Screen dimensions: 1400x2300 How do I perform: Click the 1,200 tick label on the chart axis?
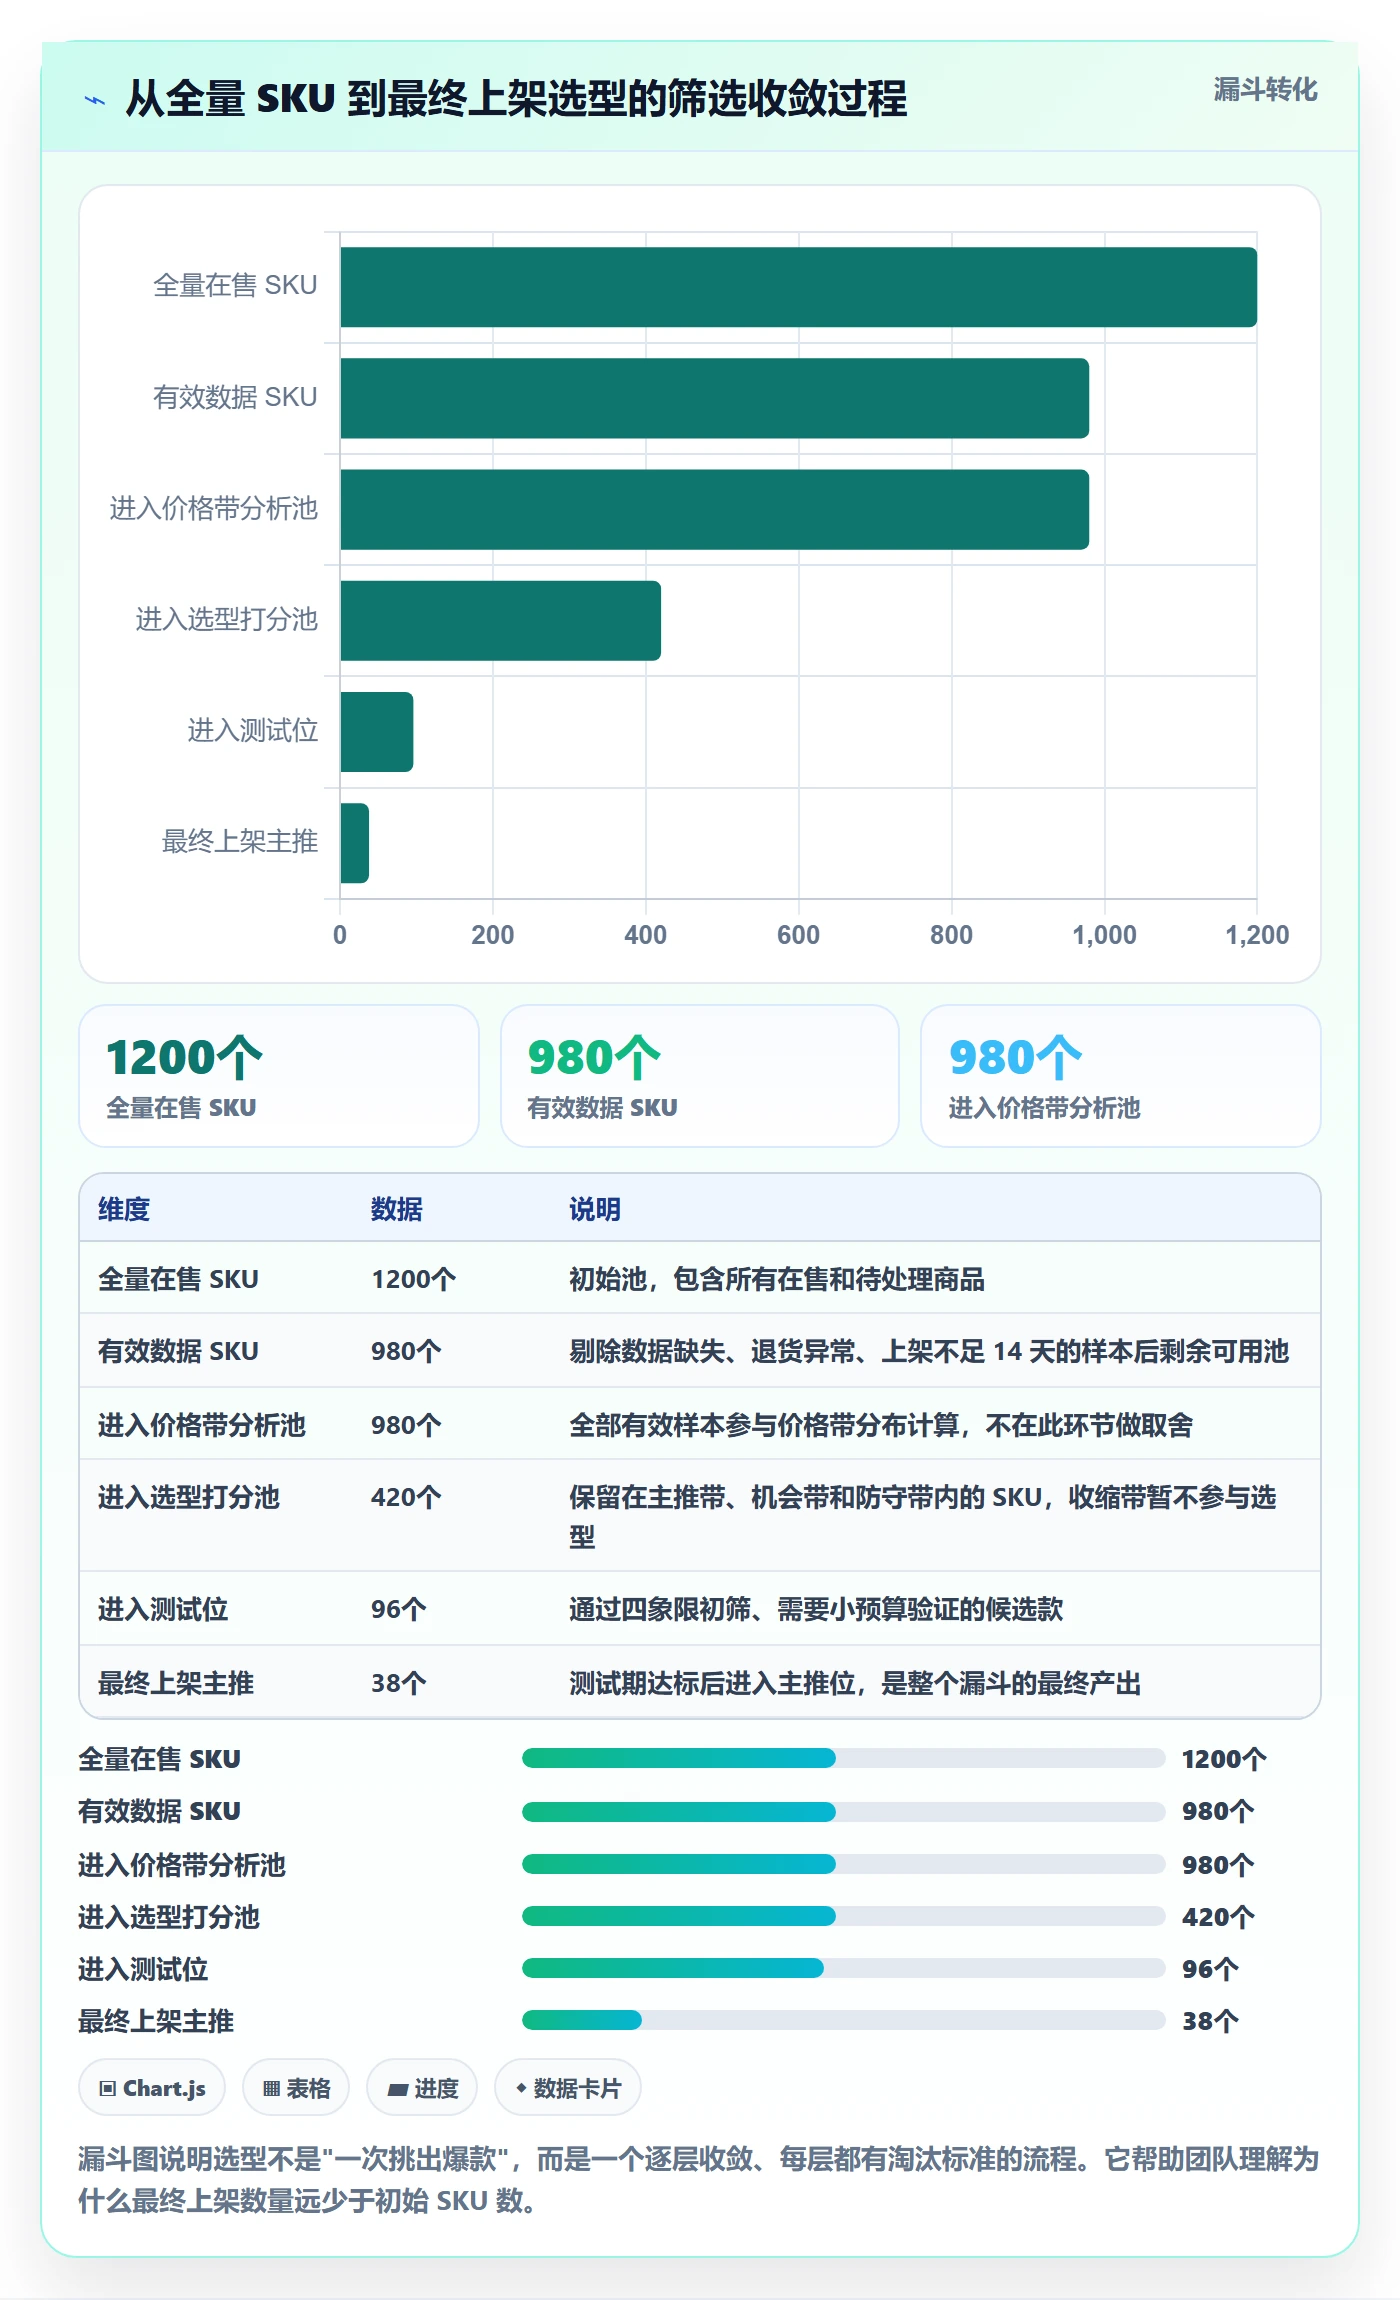1257,935
